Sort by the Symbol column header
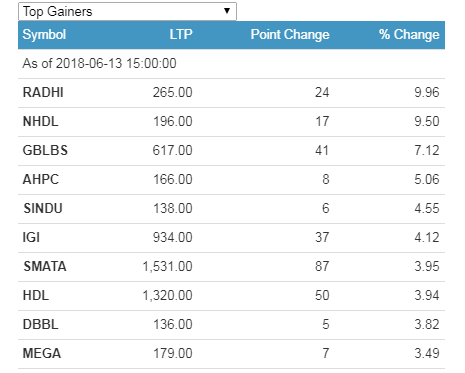The image size is (465, 373). 44,35
